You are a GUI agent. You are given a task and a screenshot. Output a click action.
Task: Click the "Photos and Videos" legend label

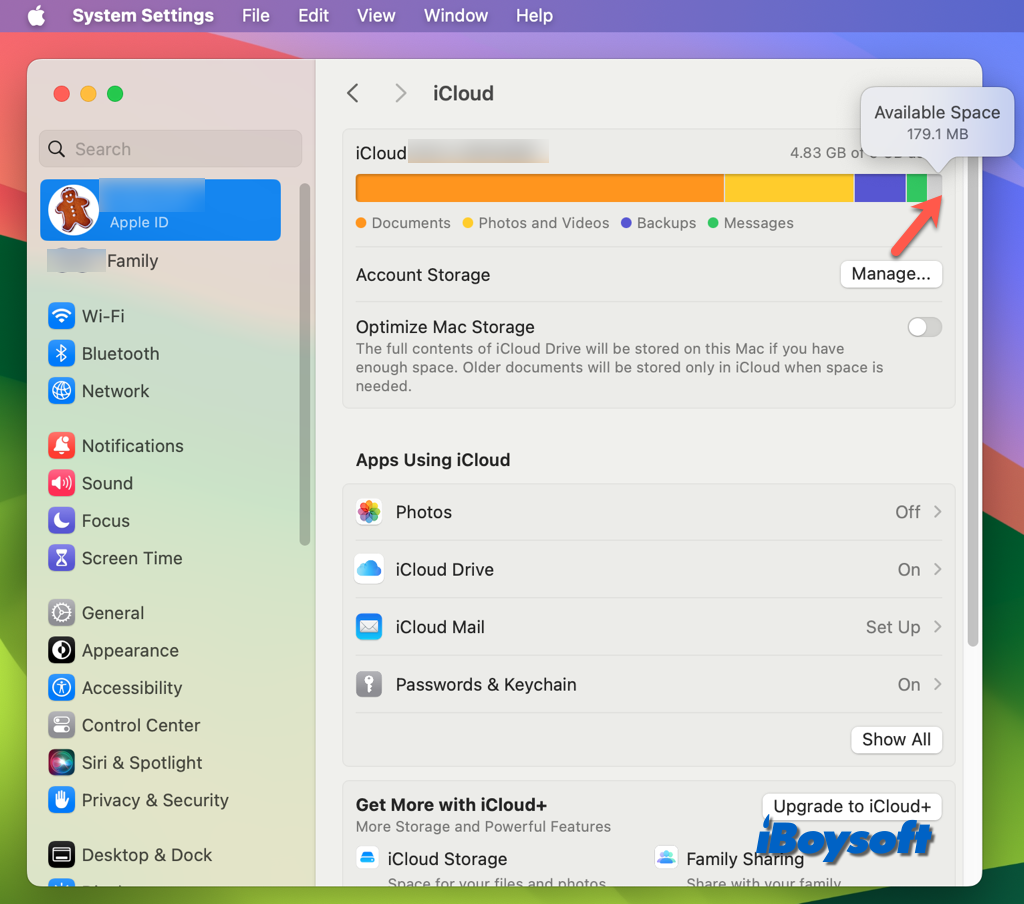543,223
